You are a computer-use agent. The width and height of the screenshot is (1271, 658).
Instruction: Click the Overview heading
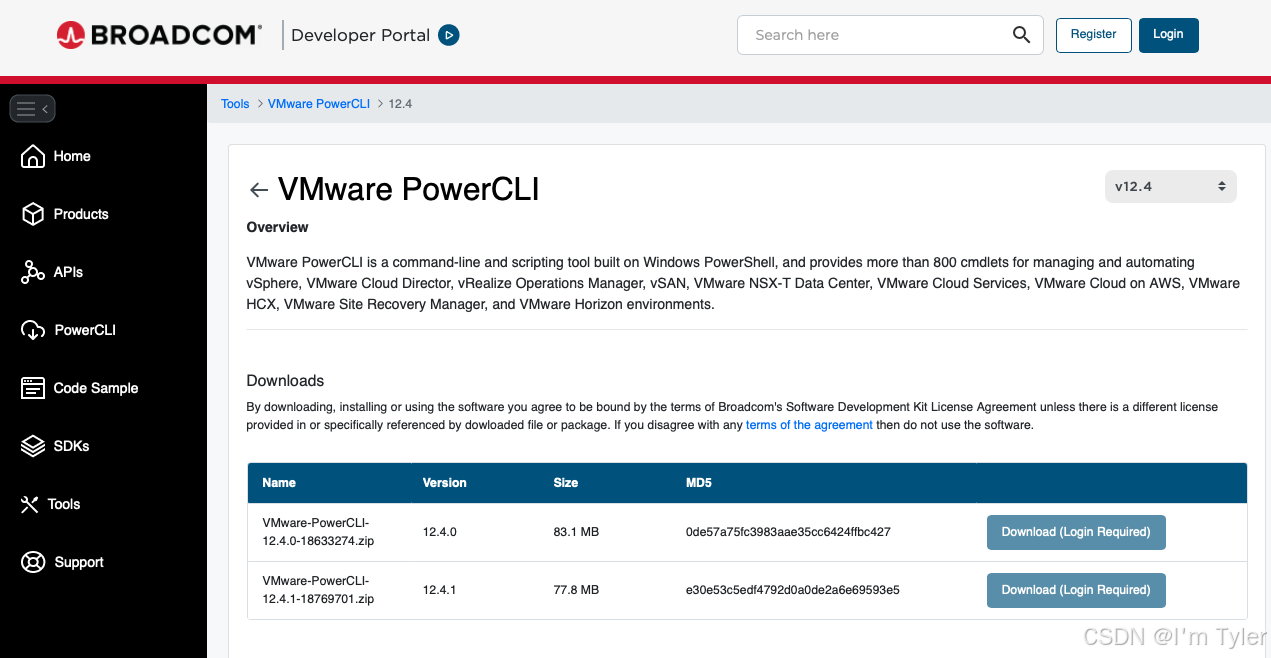coord(278,227)
